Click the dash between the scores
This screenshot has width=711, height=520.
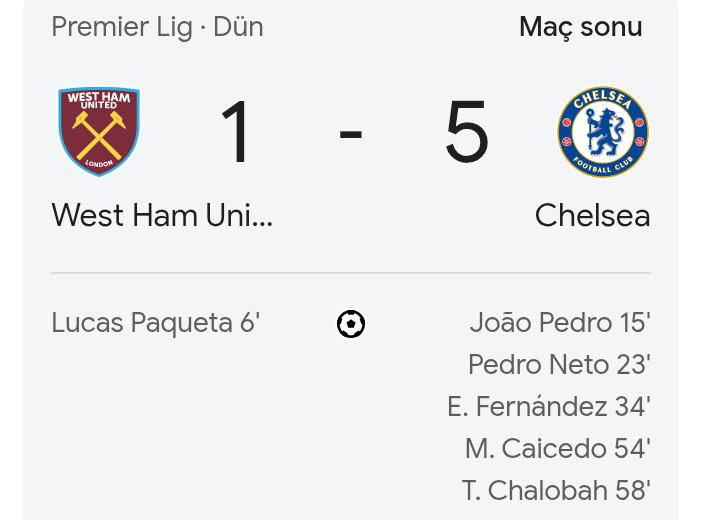351,134
